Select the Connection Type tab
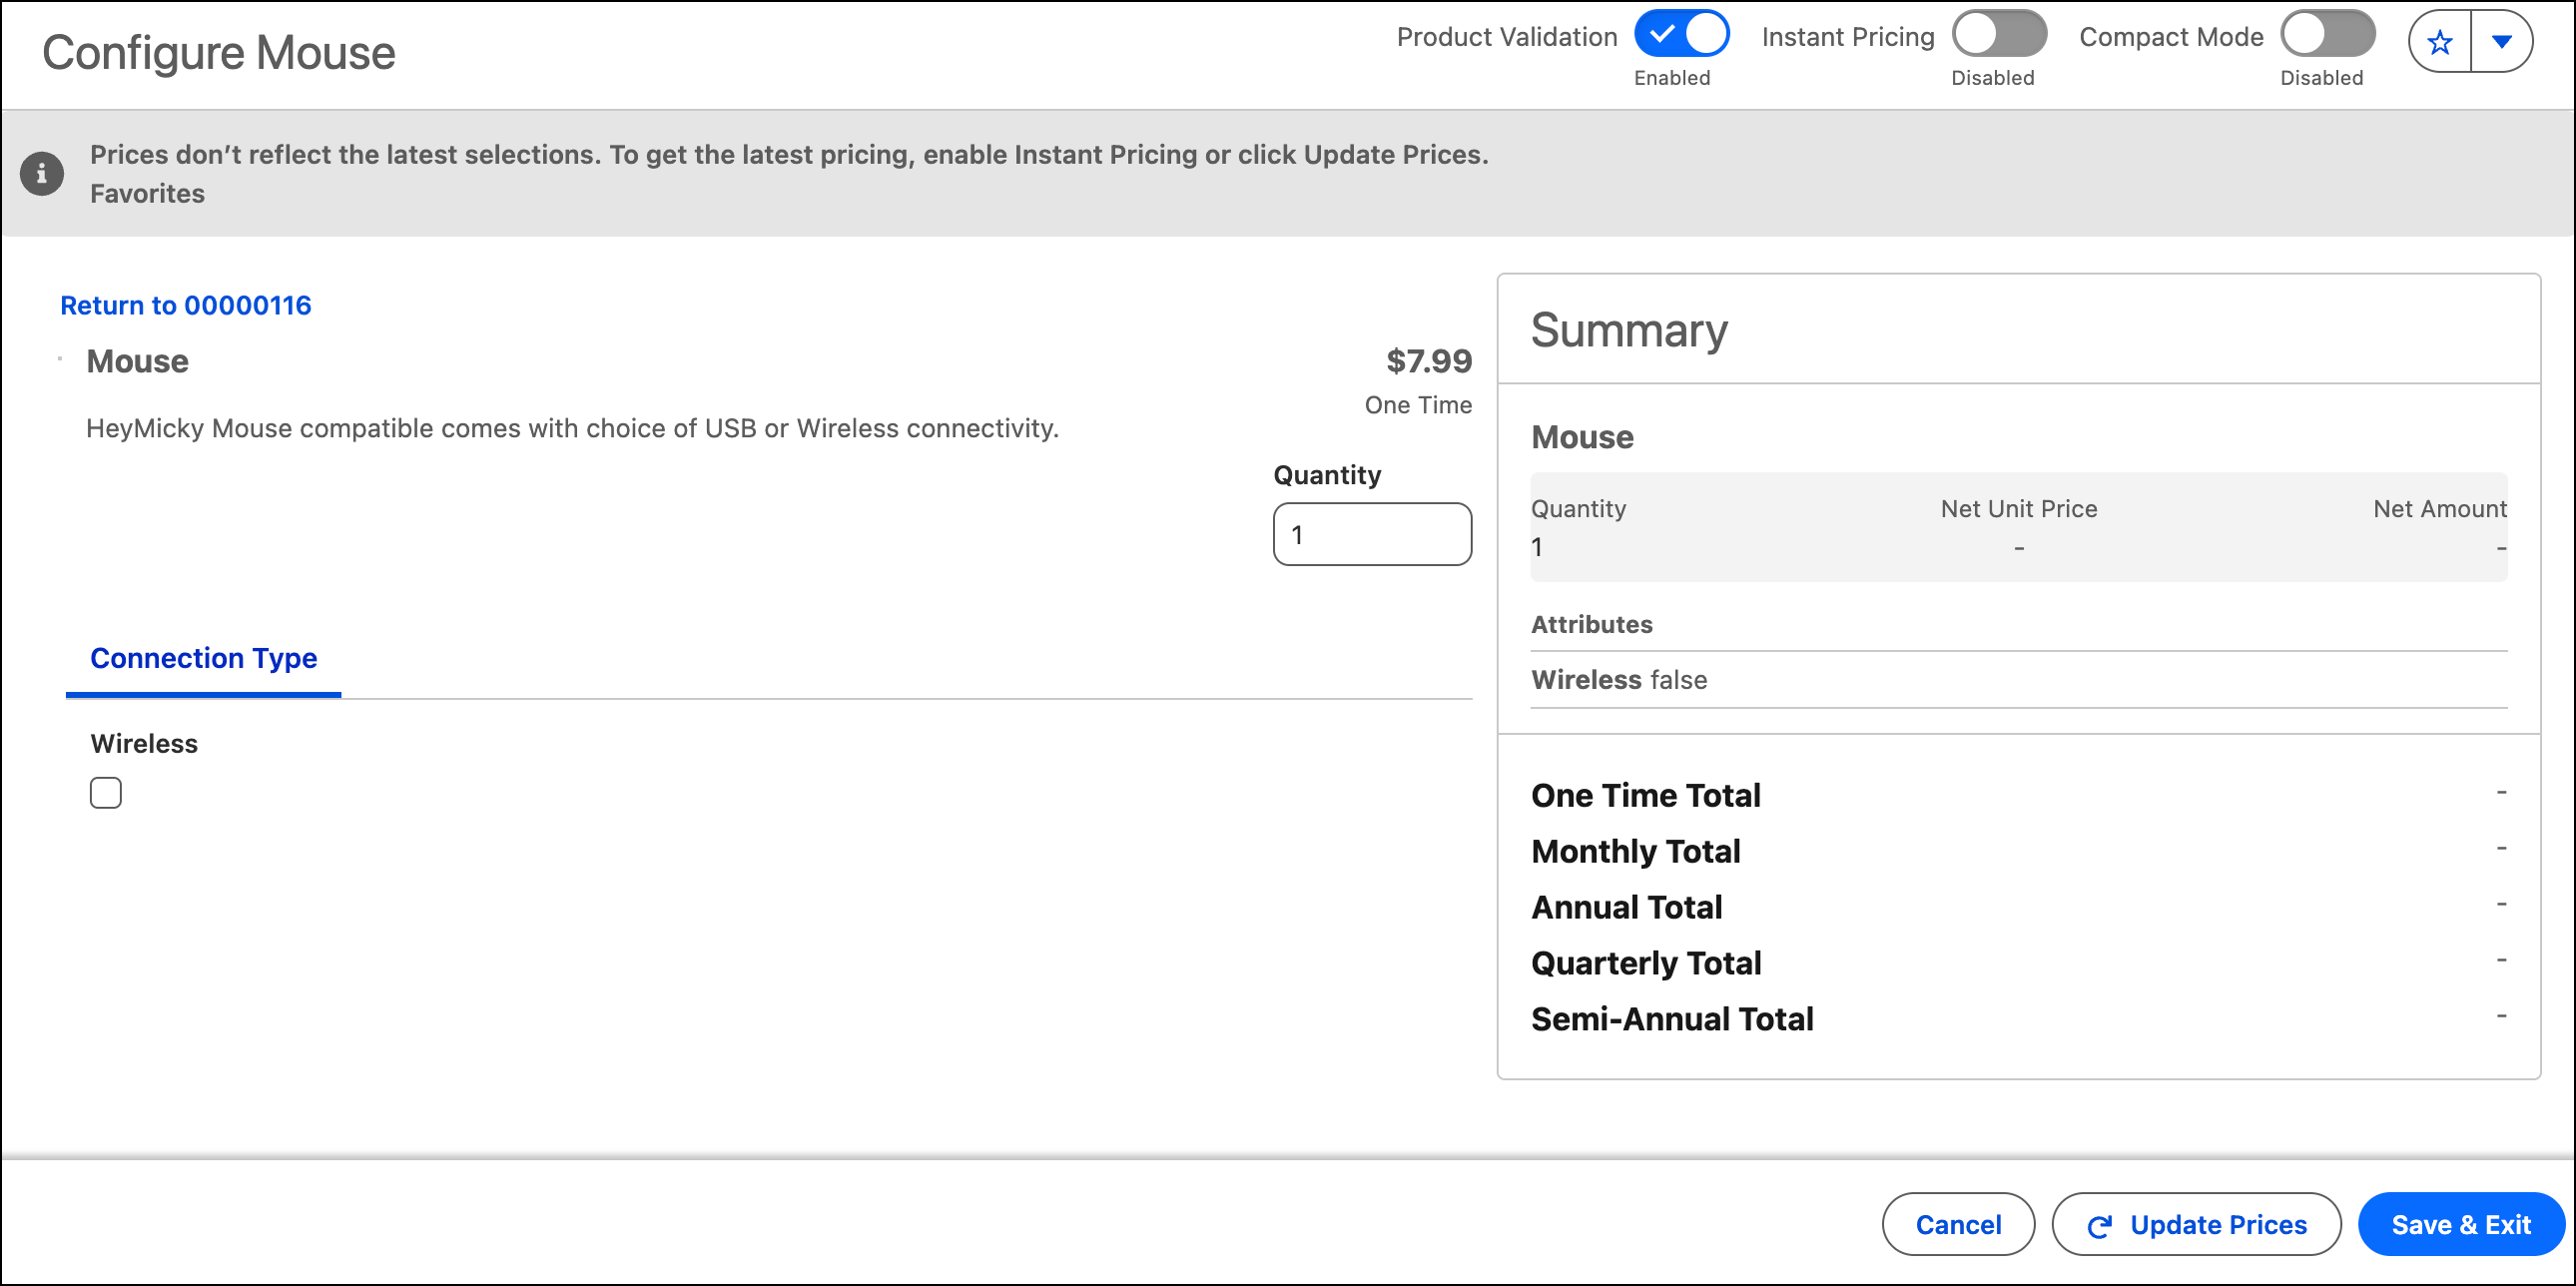Viewport: 2576px width, 1286px height. pyautogui.click(x=204, y=658)
